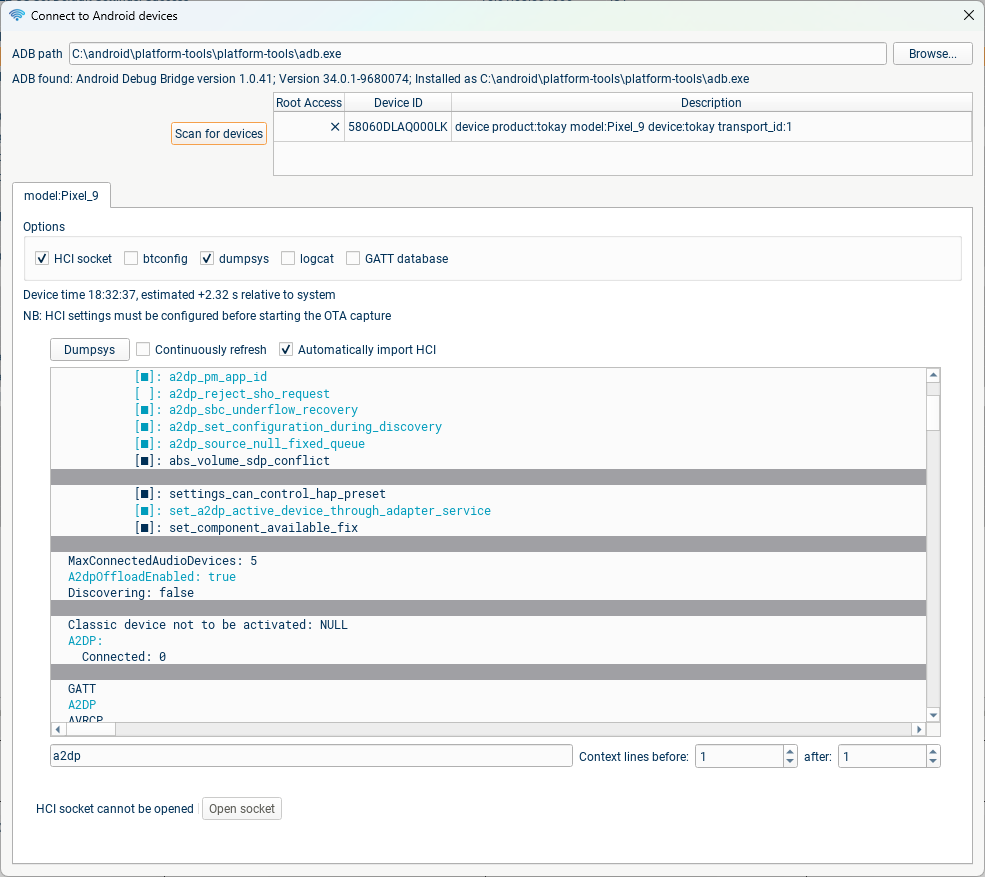Click the ADB path input field

477,54
